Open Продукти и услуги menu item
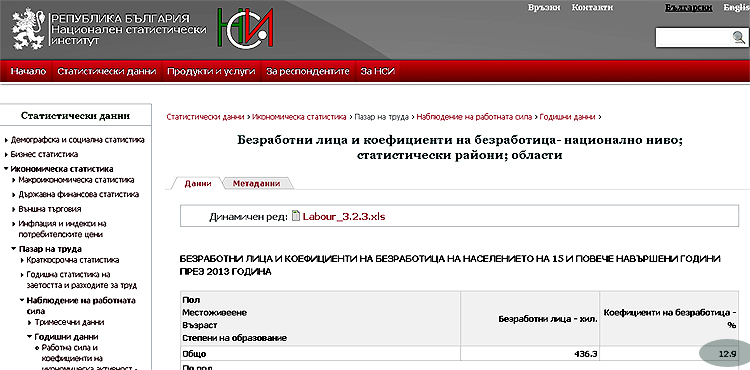This screenshot has width=750, height=370. 211,72
